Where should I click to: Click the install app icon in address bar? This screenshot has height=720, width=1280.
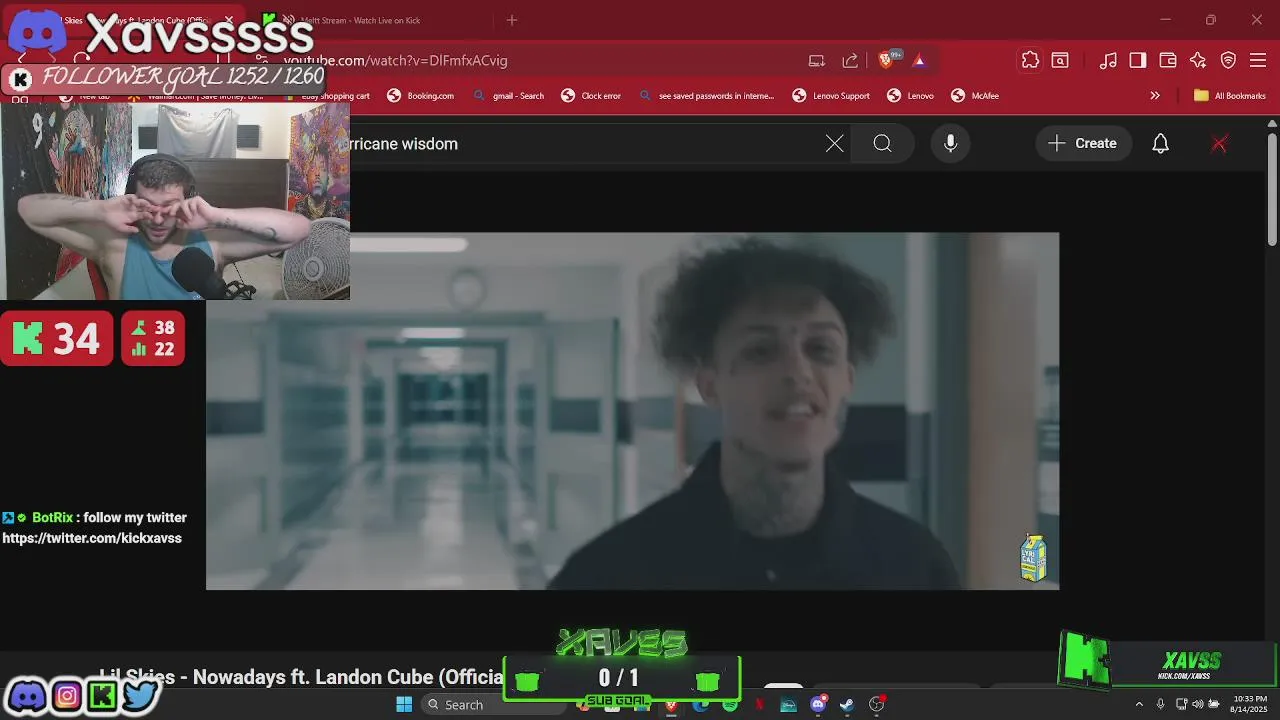(817, 60)
